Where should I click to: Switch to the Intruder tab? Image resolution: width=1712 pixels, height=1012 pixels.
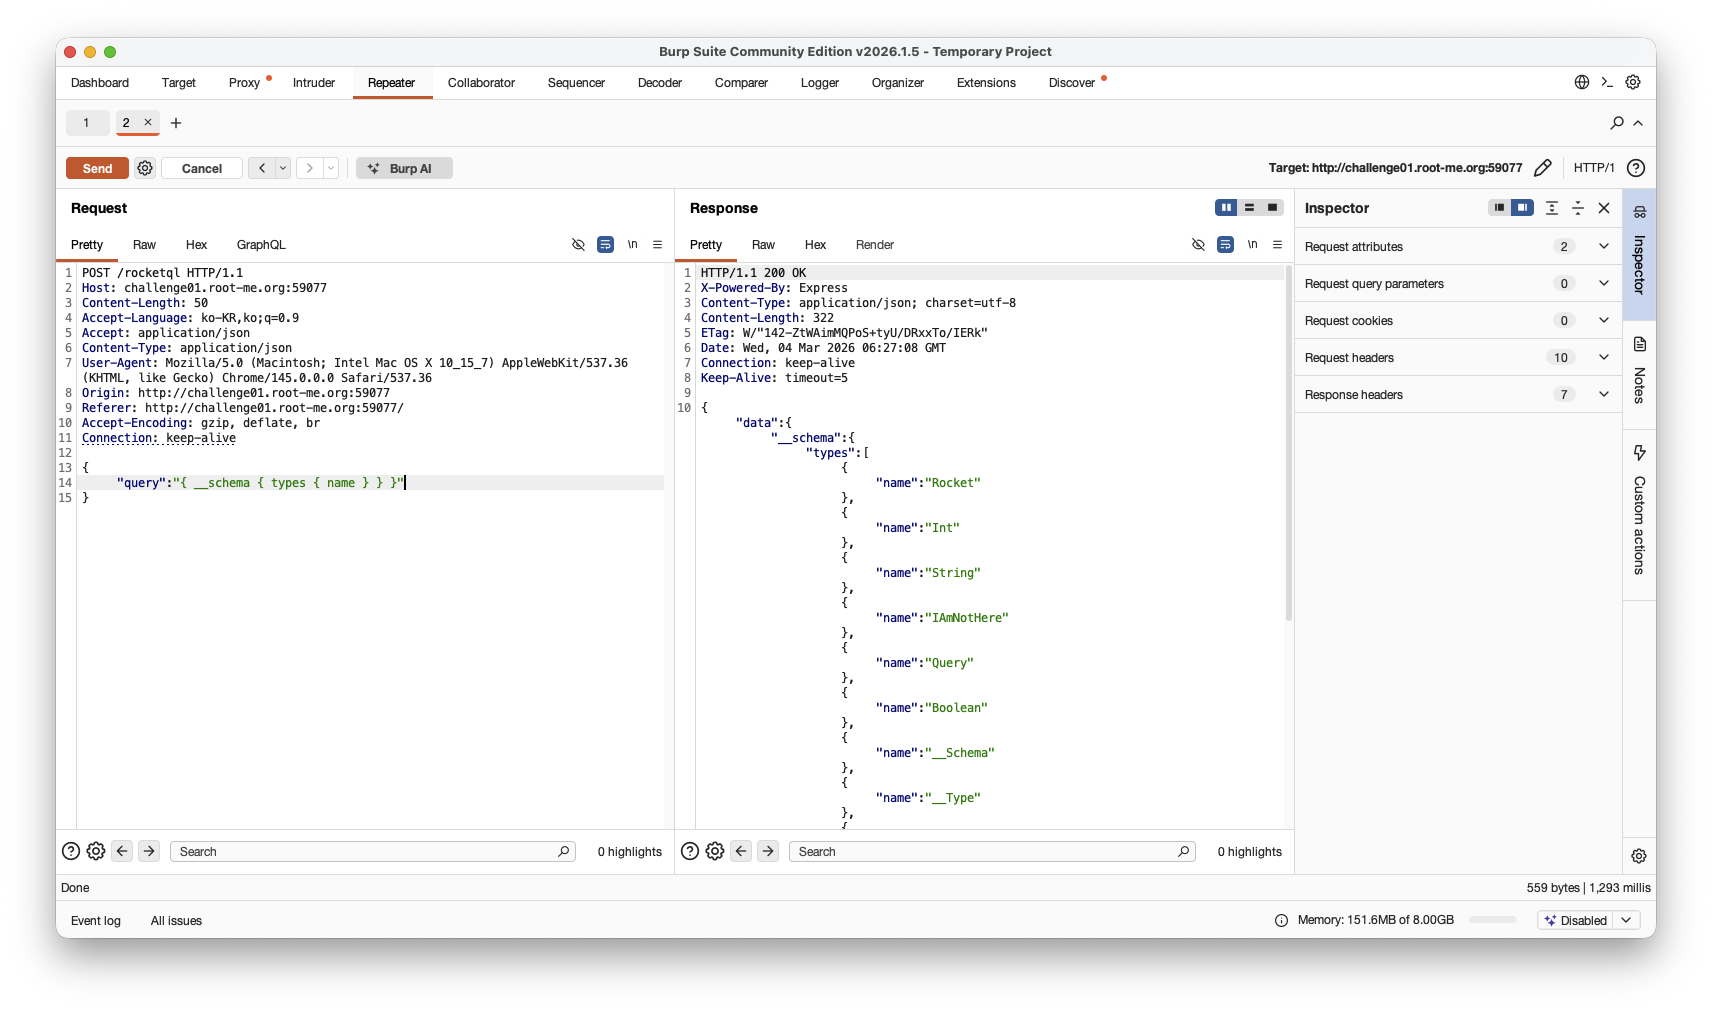314,83
